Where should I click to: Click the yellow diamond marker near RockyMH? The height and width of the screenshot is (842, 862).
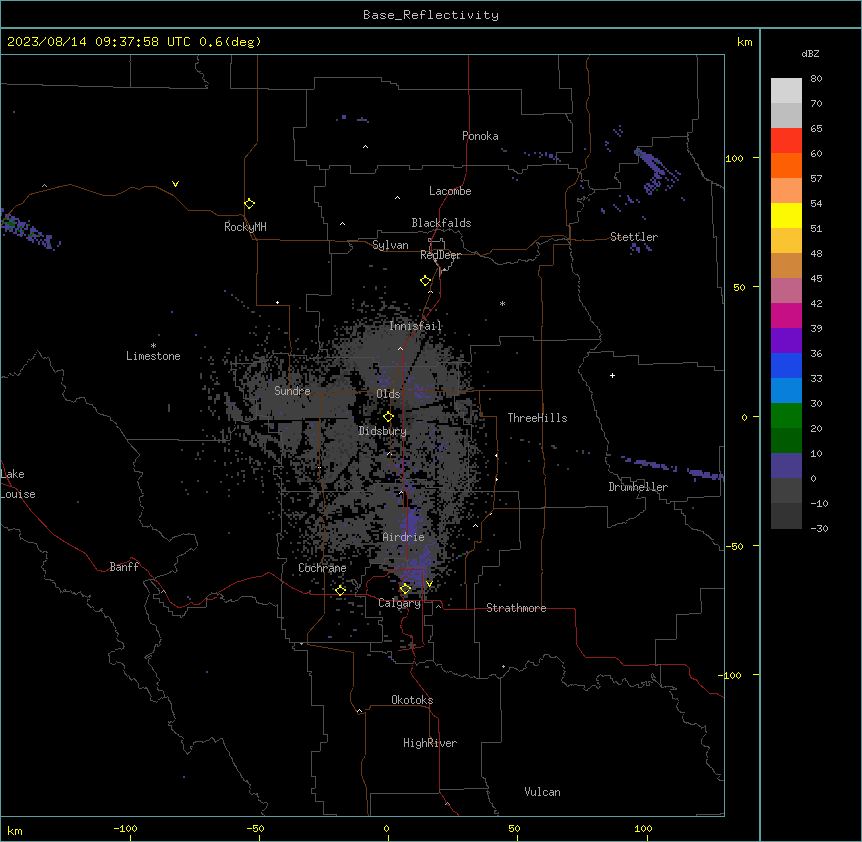coord(250,204)
